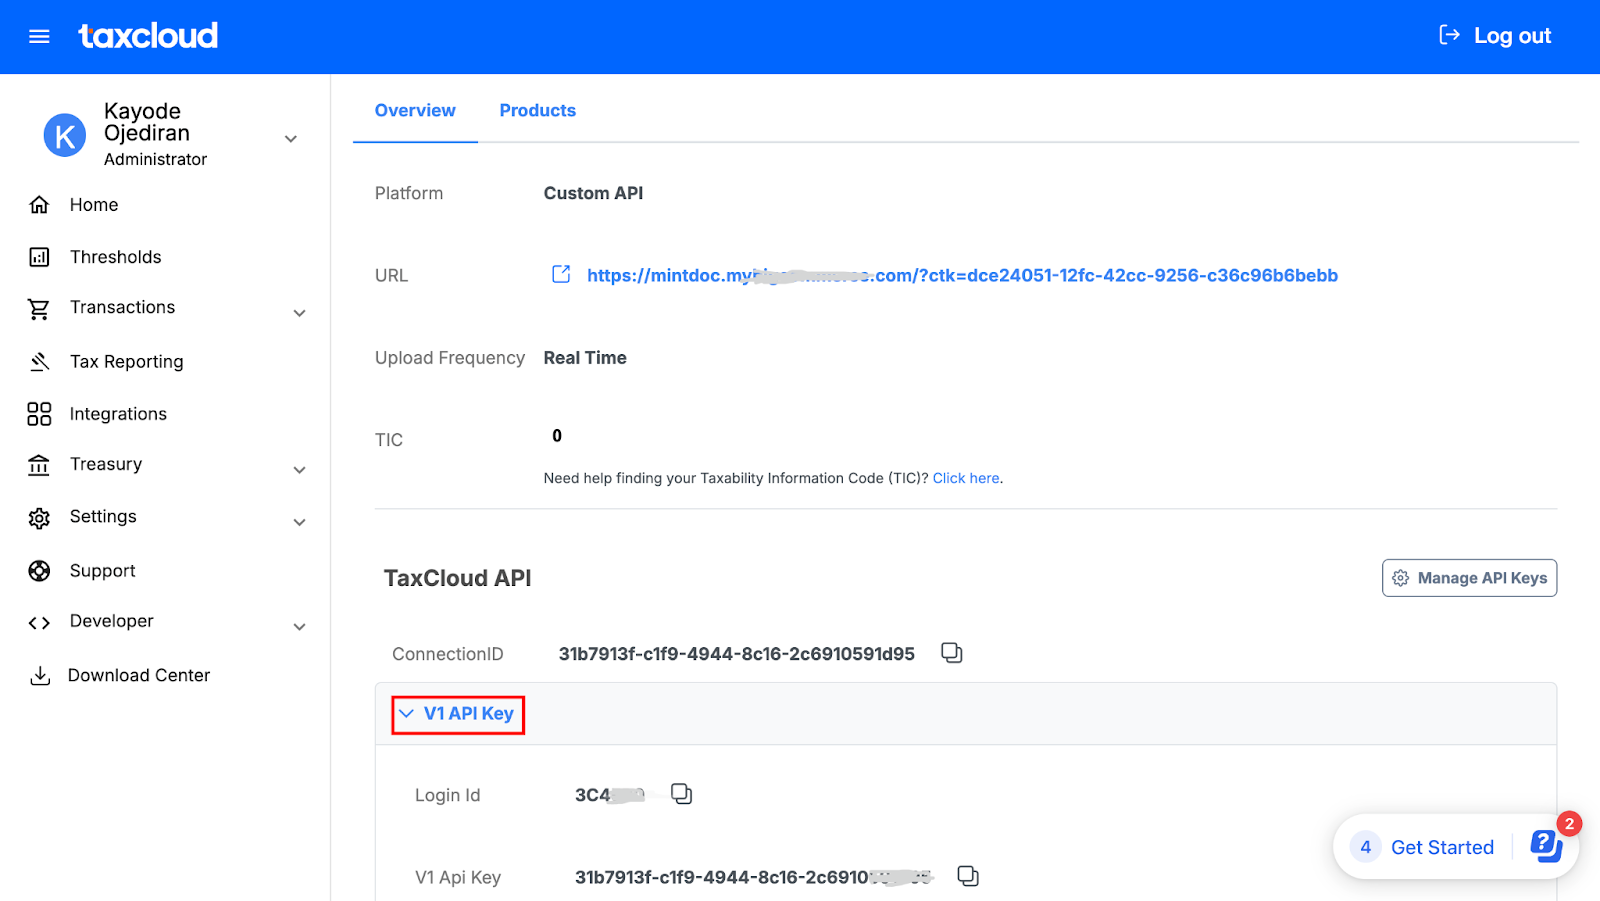The image size is (1600, 901).
Task: Click the Get Started button
Action: point(1442,847)
